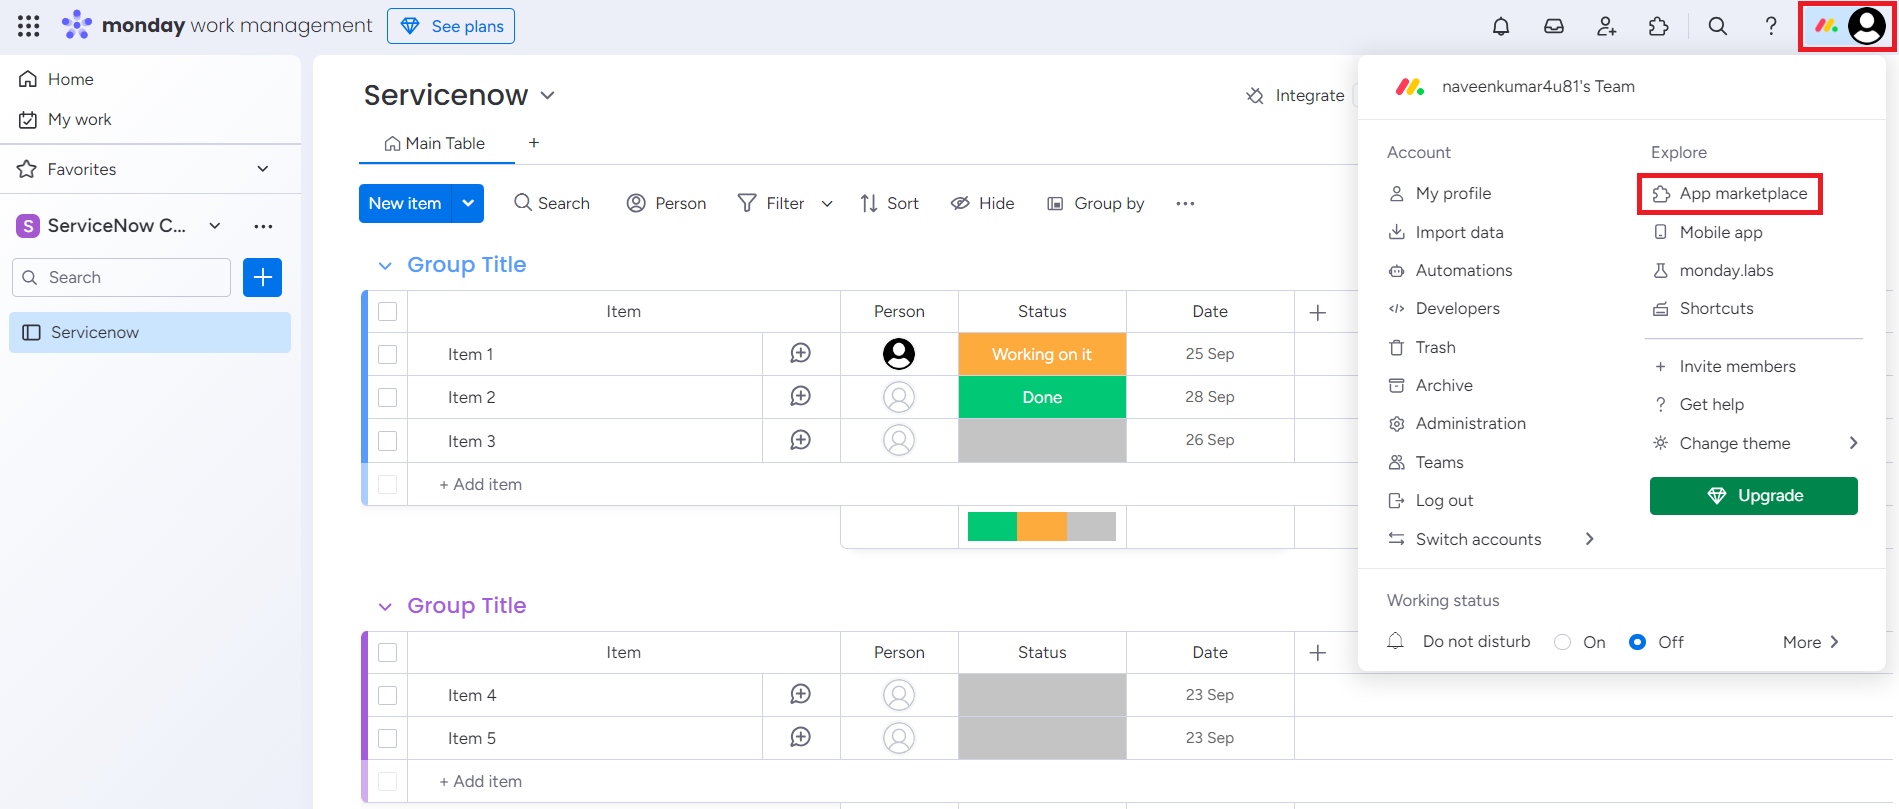The image size is (1899, 809).
Task: Select all items in second group
Action: tap(388, 653)
